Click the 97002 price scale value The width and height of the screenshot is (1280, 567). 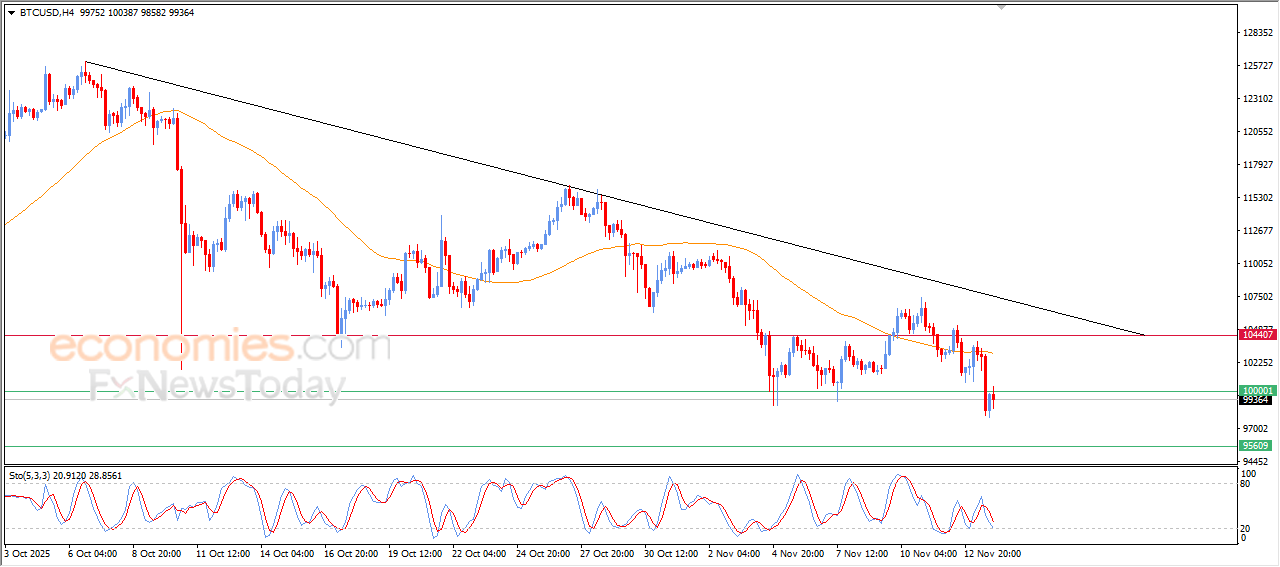pyautogui.click(x=1257, y=428)
